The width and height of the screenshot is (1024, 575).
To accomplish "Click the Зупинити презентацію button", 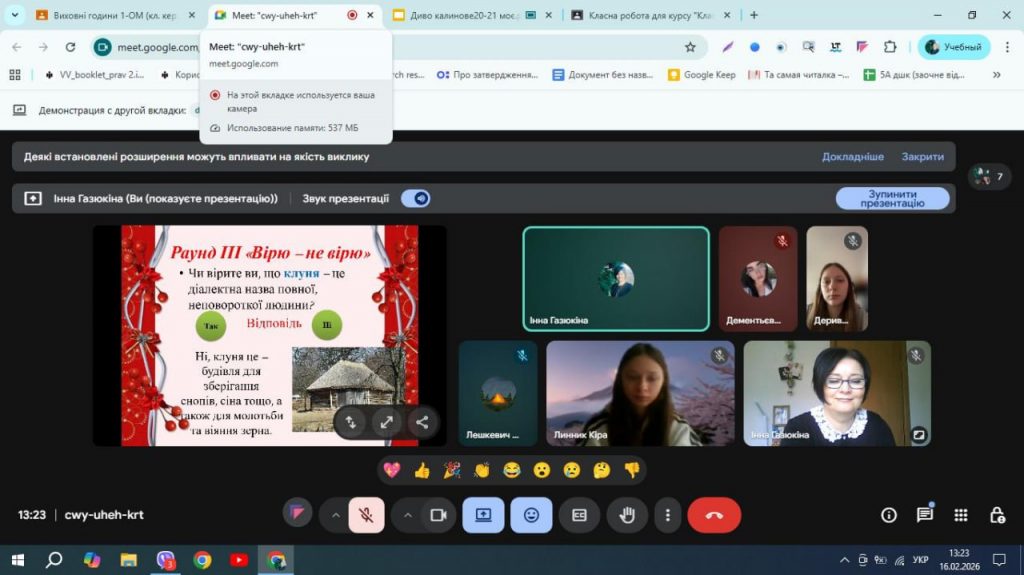I will coord(892,198).
